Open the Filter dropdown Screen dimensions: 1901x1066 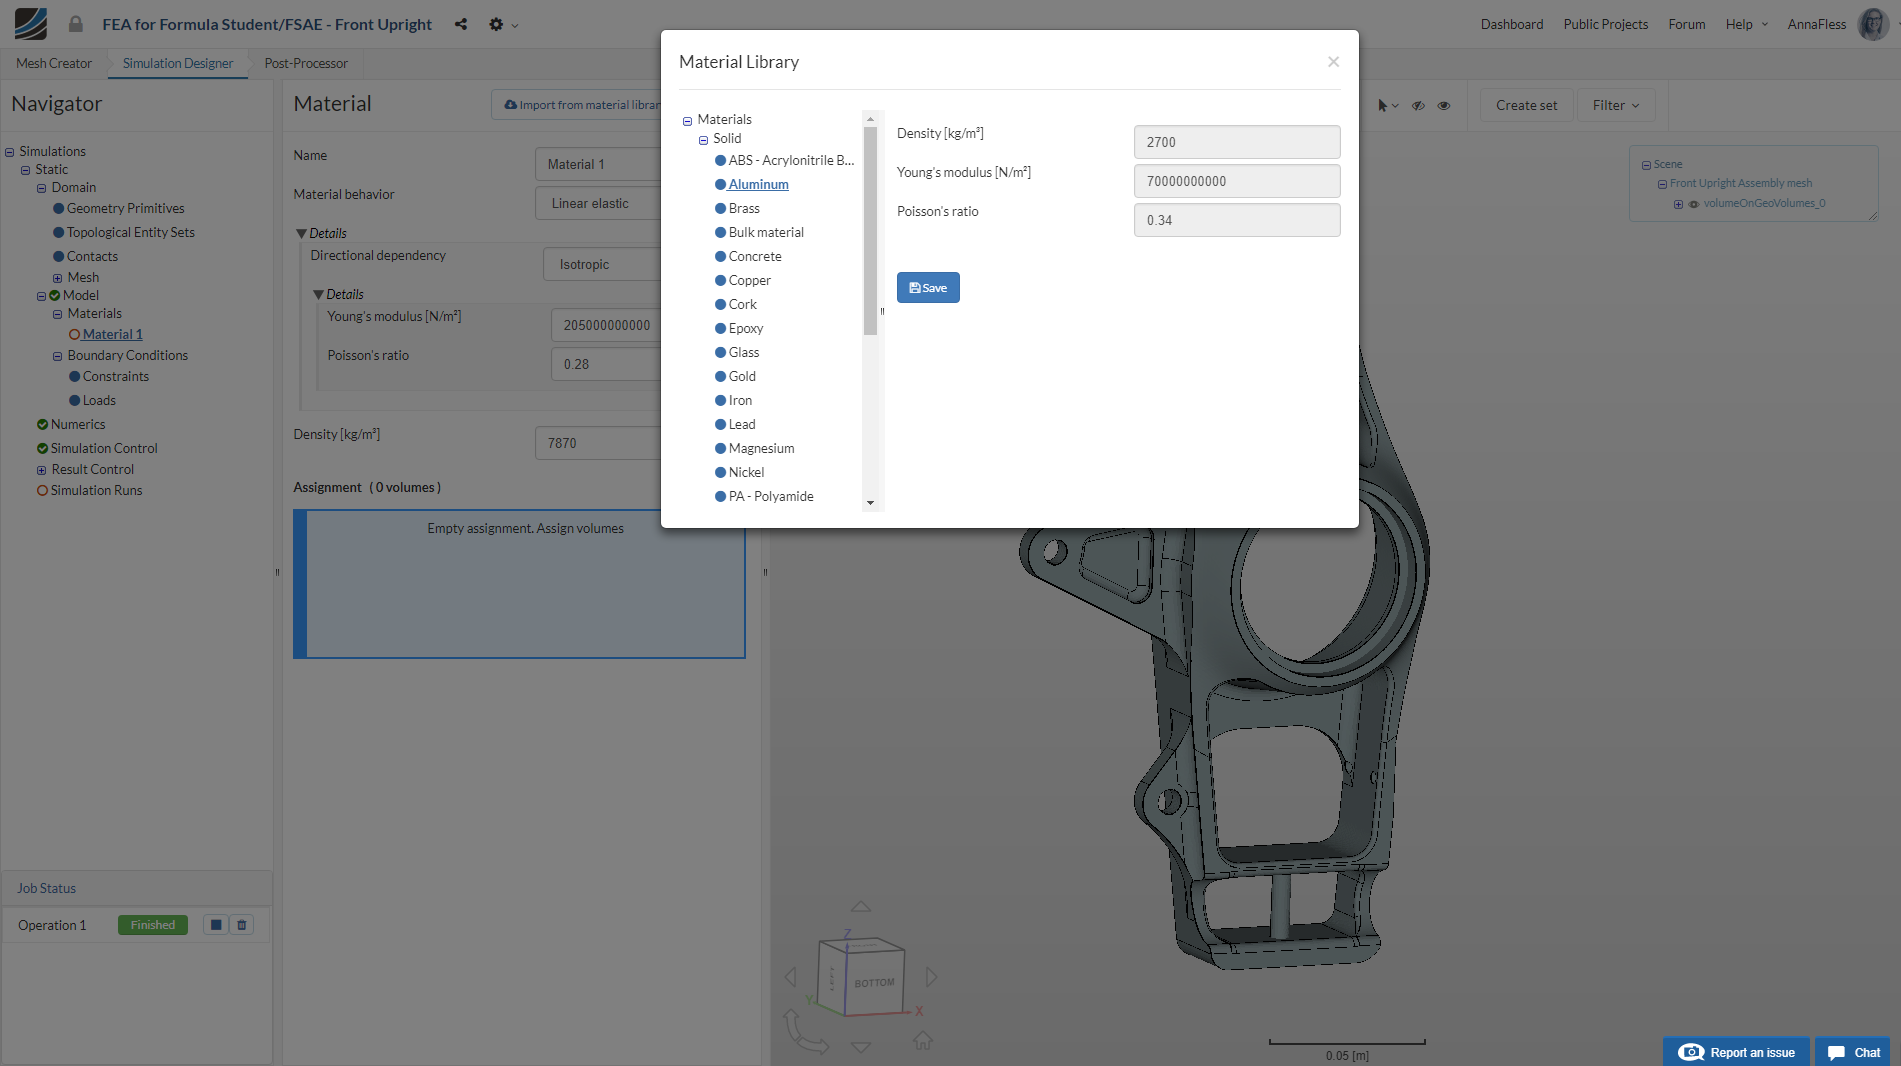pyautogui.click(x=1615, y=105)
